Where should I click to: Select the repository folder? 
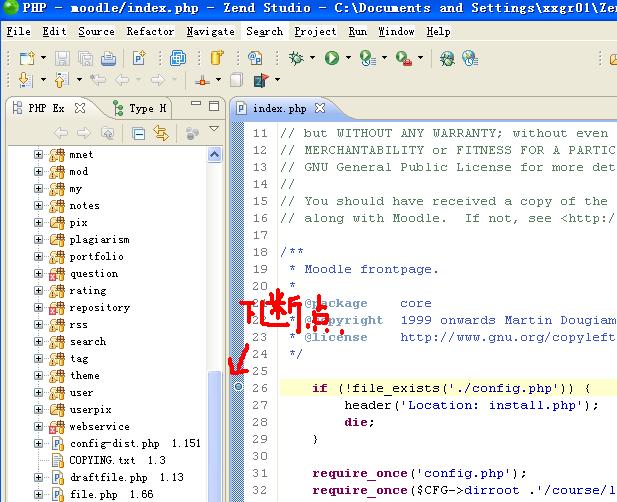click(x=100, y=308)
